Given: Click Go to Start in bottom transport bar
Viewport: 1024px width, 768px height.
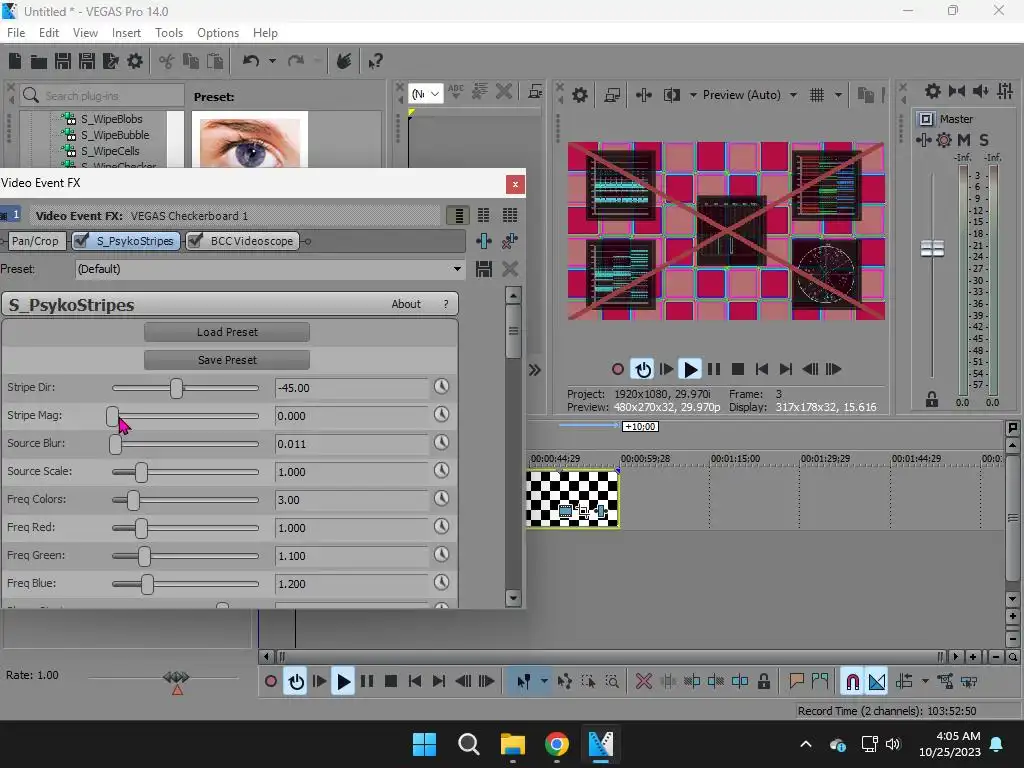Looking at the screenshot, I should click(415, 682).
